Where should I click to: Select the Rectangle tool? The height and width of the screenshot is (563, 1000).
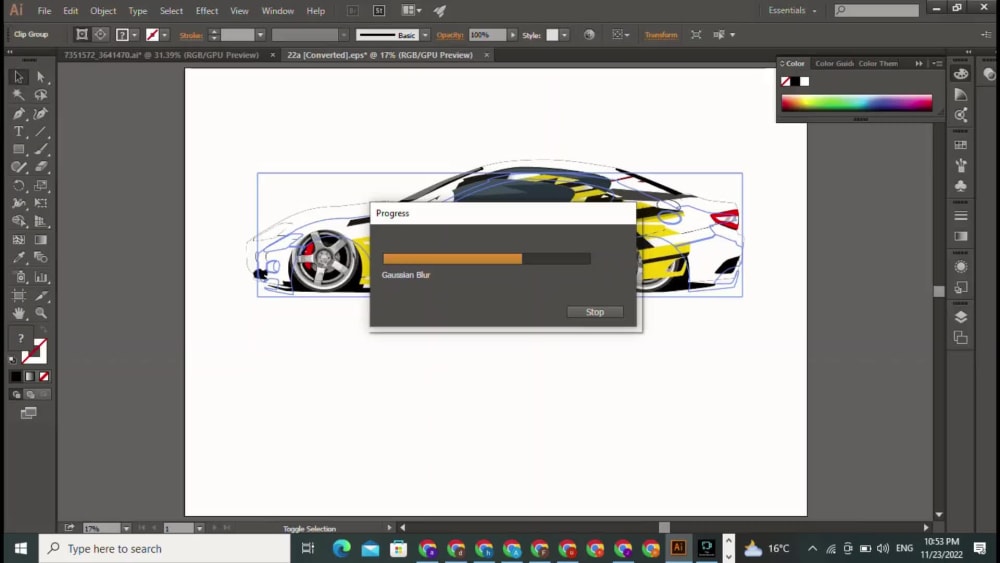pos(18,149)
